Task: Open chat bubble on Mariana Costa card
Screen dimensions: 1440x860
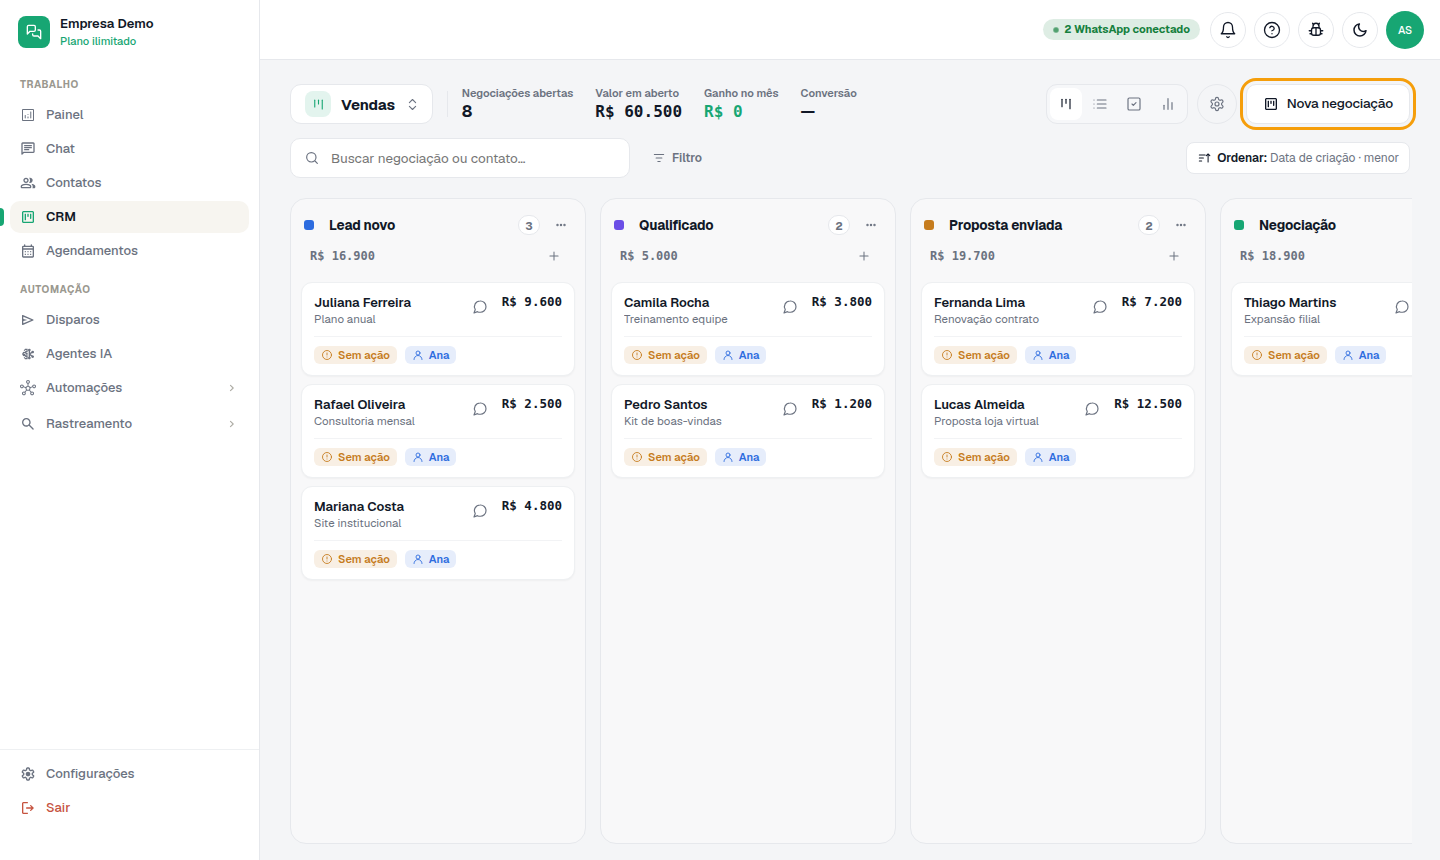Action: point(480,511)
